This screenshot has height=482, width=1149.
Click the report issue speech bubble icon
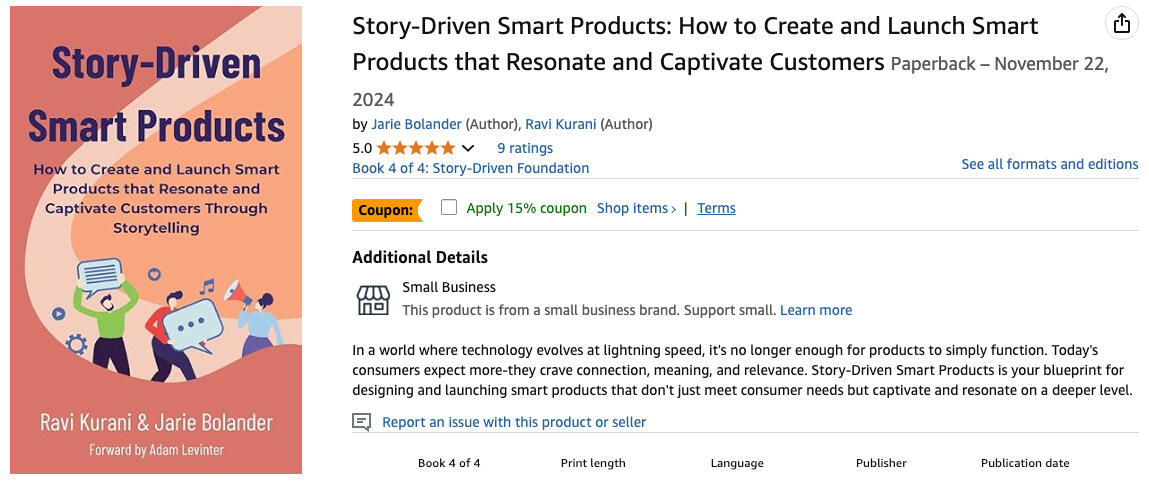coord(362,422)
